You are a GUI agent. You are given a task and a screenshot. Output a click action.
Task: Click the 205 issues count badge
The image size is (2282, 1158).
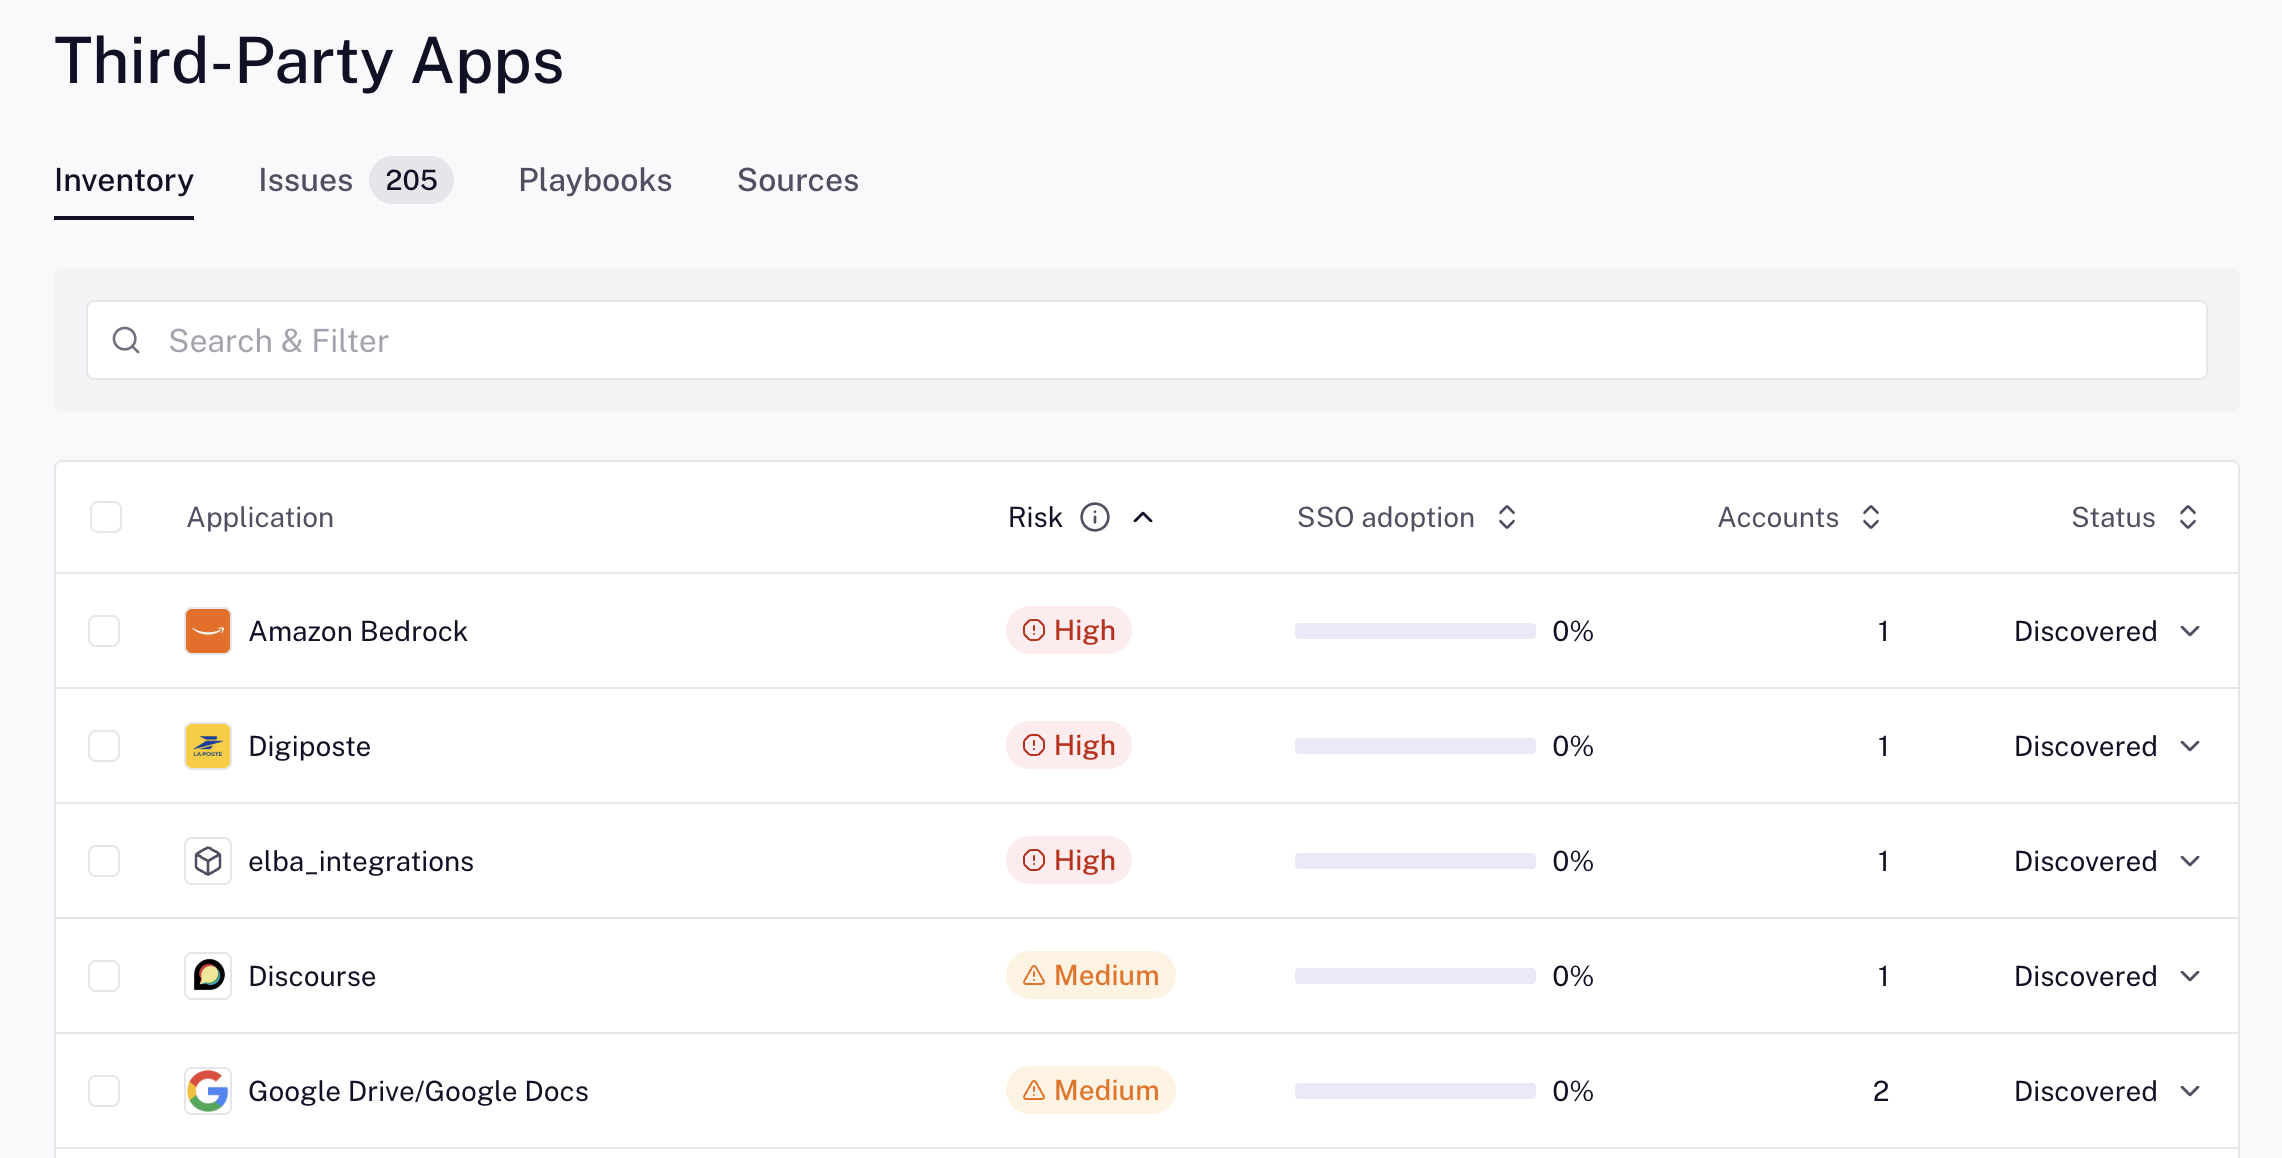coord(411,180)
